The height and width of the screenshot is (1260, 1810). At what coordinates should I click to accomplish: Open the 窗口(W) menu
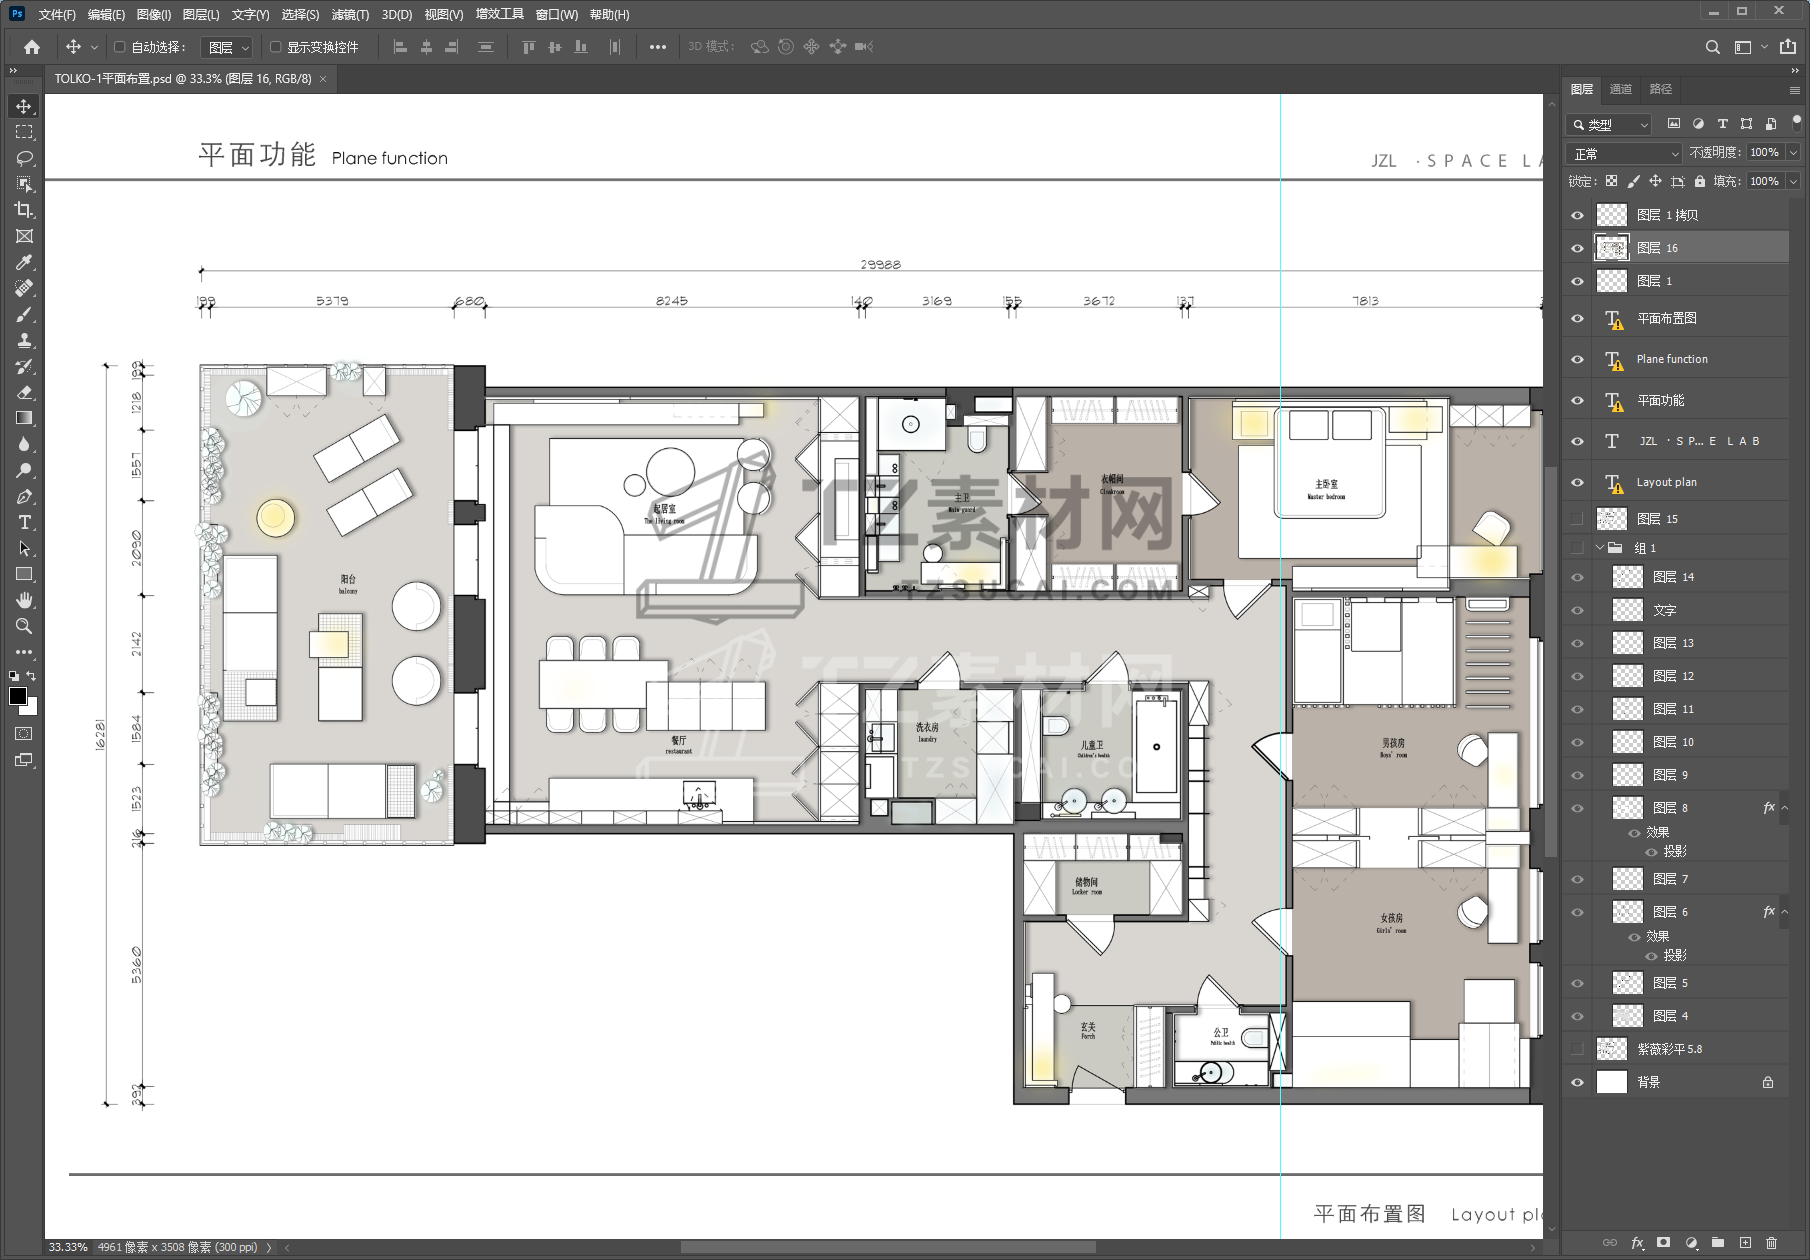point(557,14)
